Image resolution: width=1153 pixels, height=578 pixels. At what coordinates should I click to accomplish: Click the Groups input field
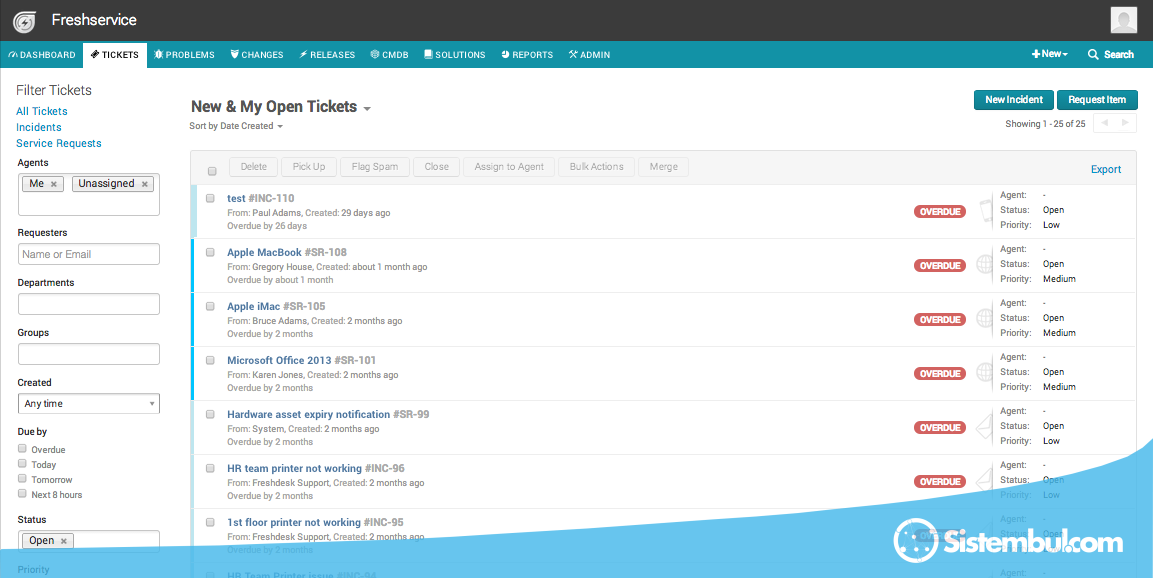89,354
